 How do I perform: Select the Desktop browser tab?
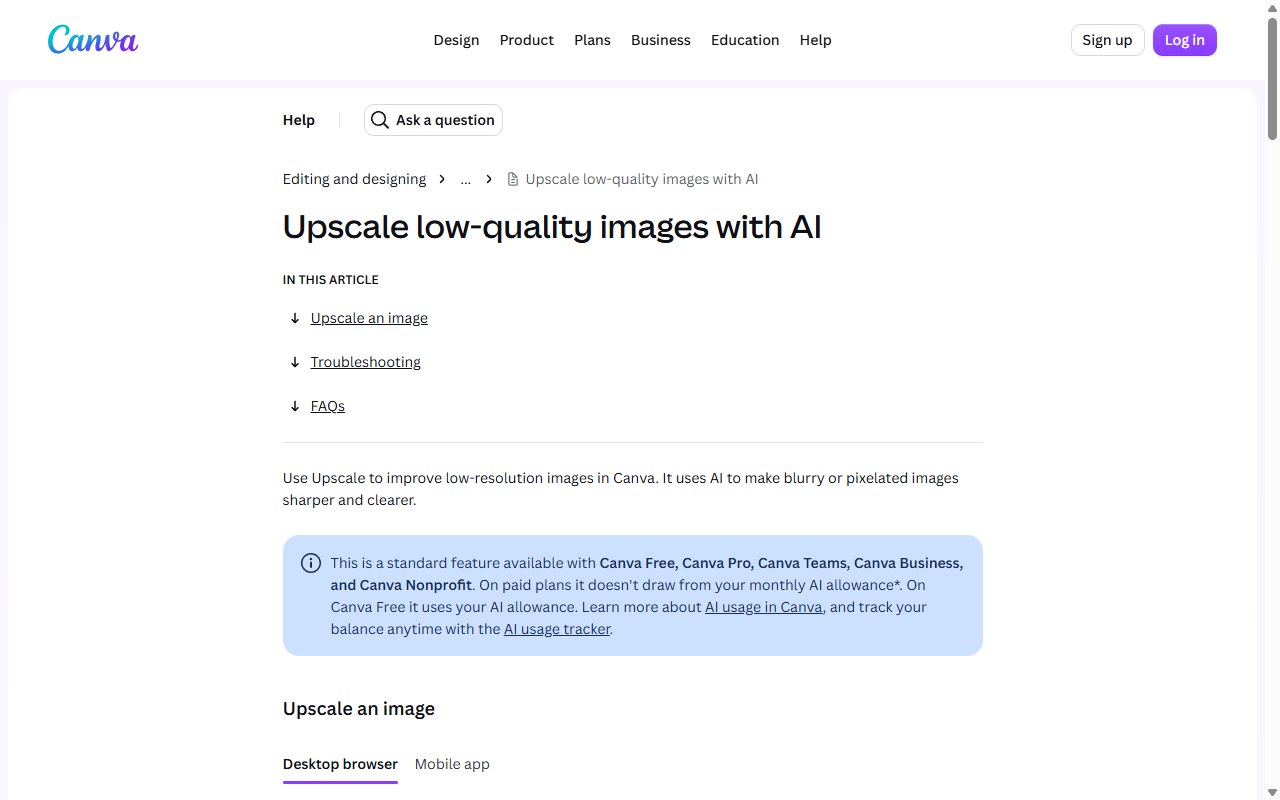coord(340,764)
